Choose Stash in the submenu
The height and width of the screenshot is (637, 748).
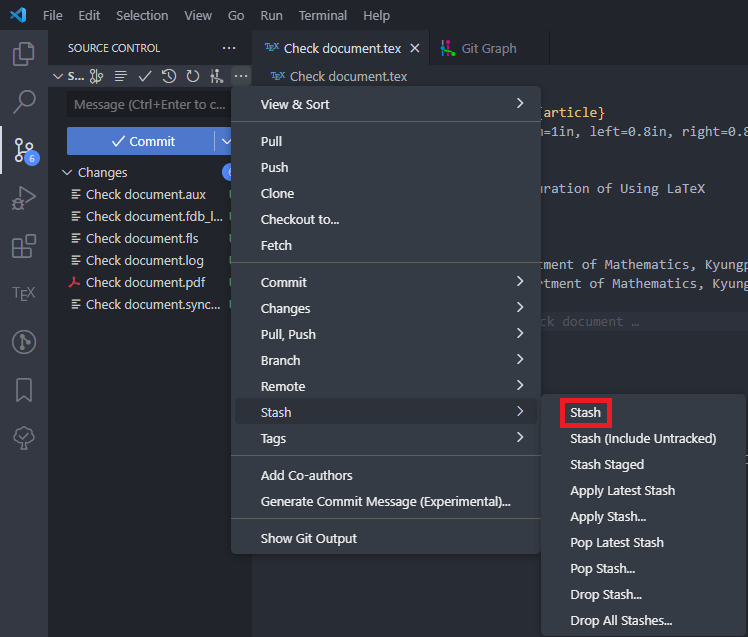pyautogui.click(x=585, y=412)
